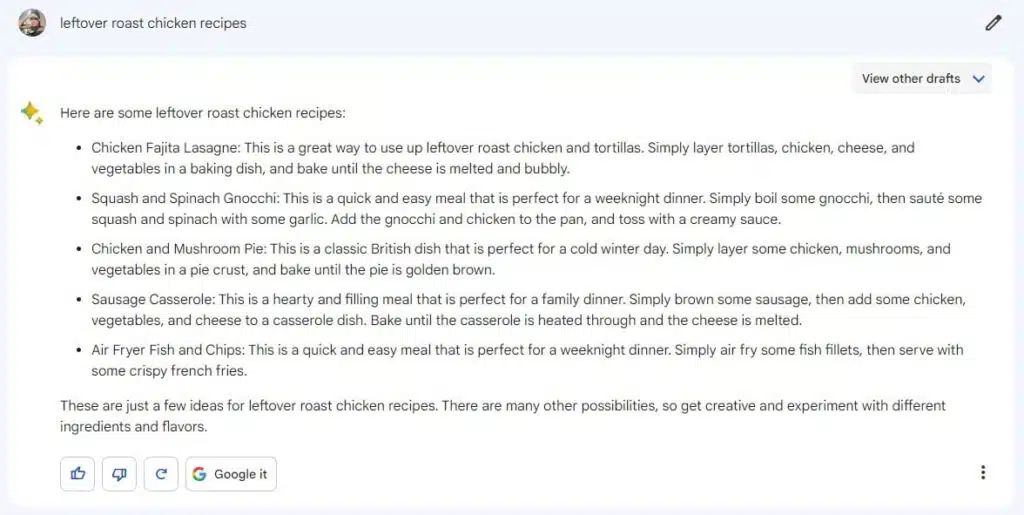Click the user profile avatar
This screenshot has width=1024, height=515.
[32, 23]
